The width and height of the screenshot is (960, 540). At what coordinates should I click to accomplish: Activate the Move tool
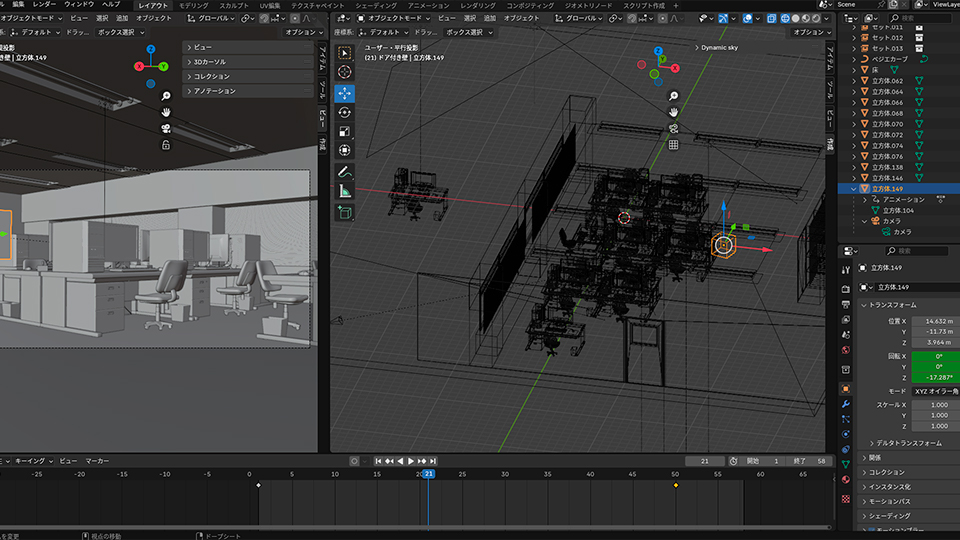coord(345,93)
